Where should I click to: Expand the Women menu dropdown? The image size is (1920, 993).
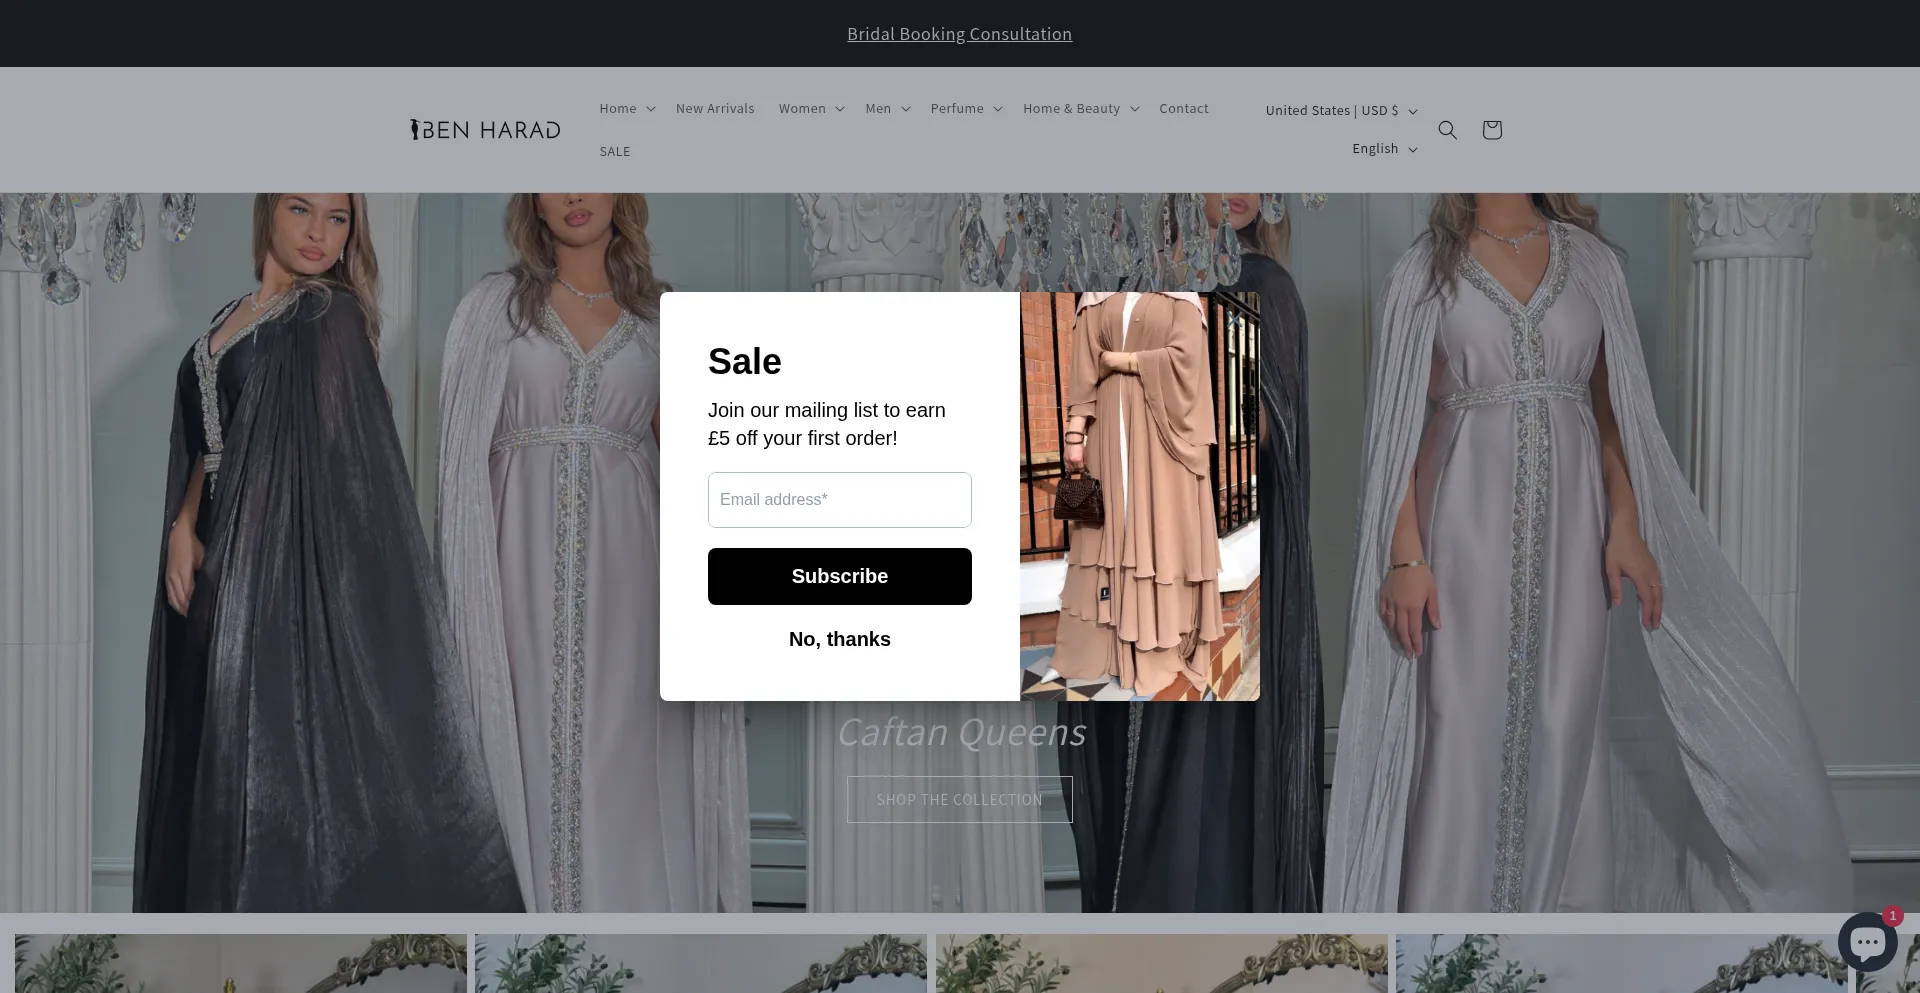tap(811, 109)
